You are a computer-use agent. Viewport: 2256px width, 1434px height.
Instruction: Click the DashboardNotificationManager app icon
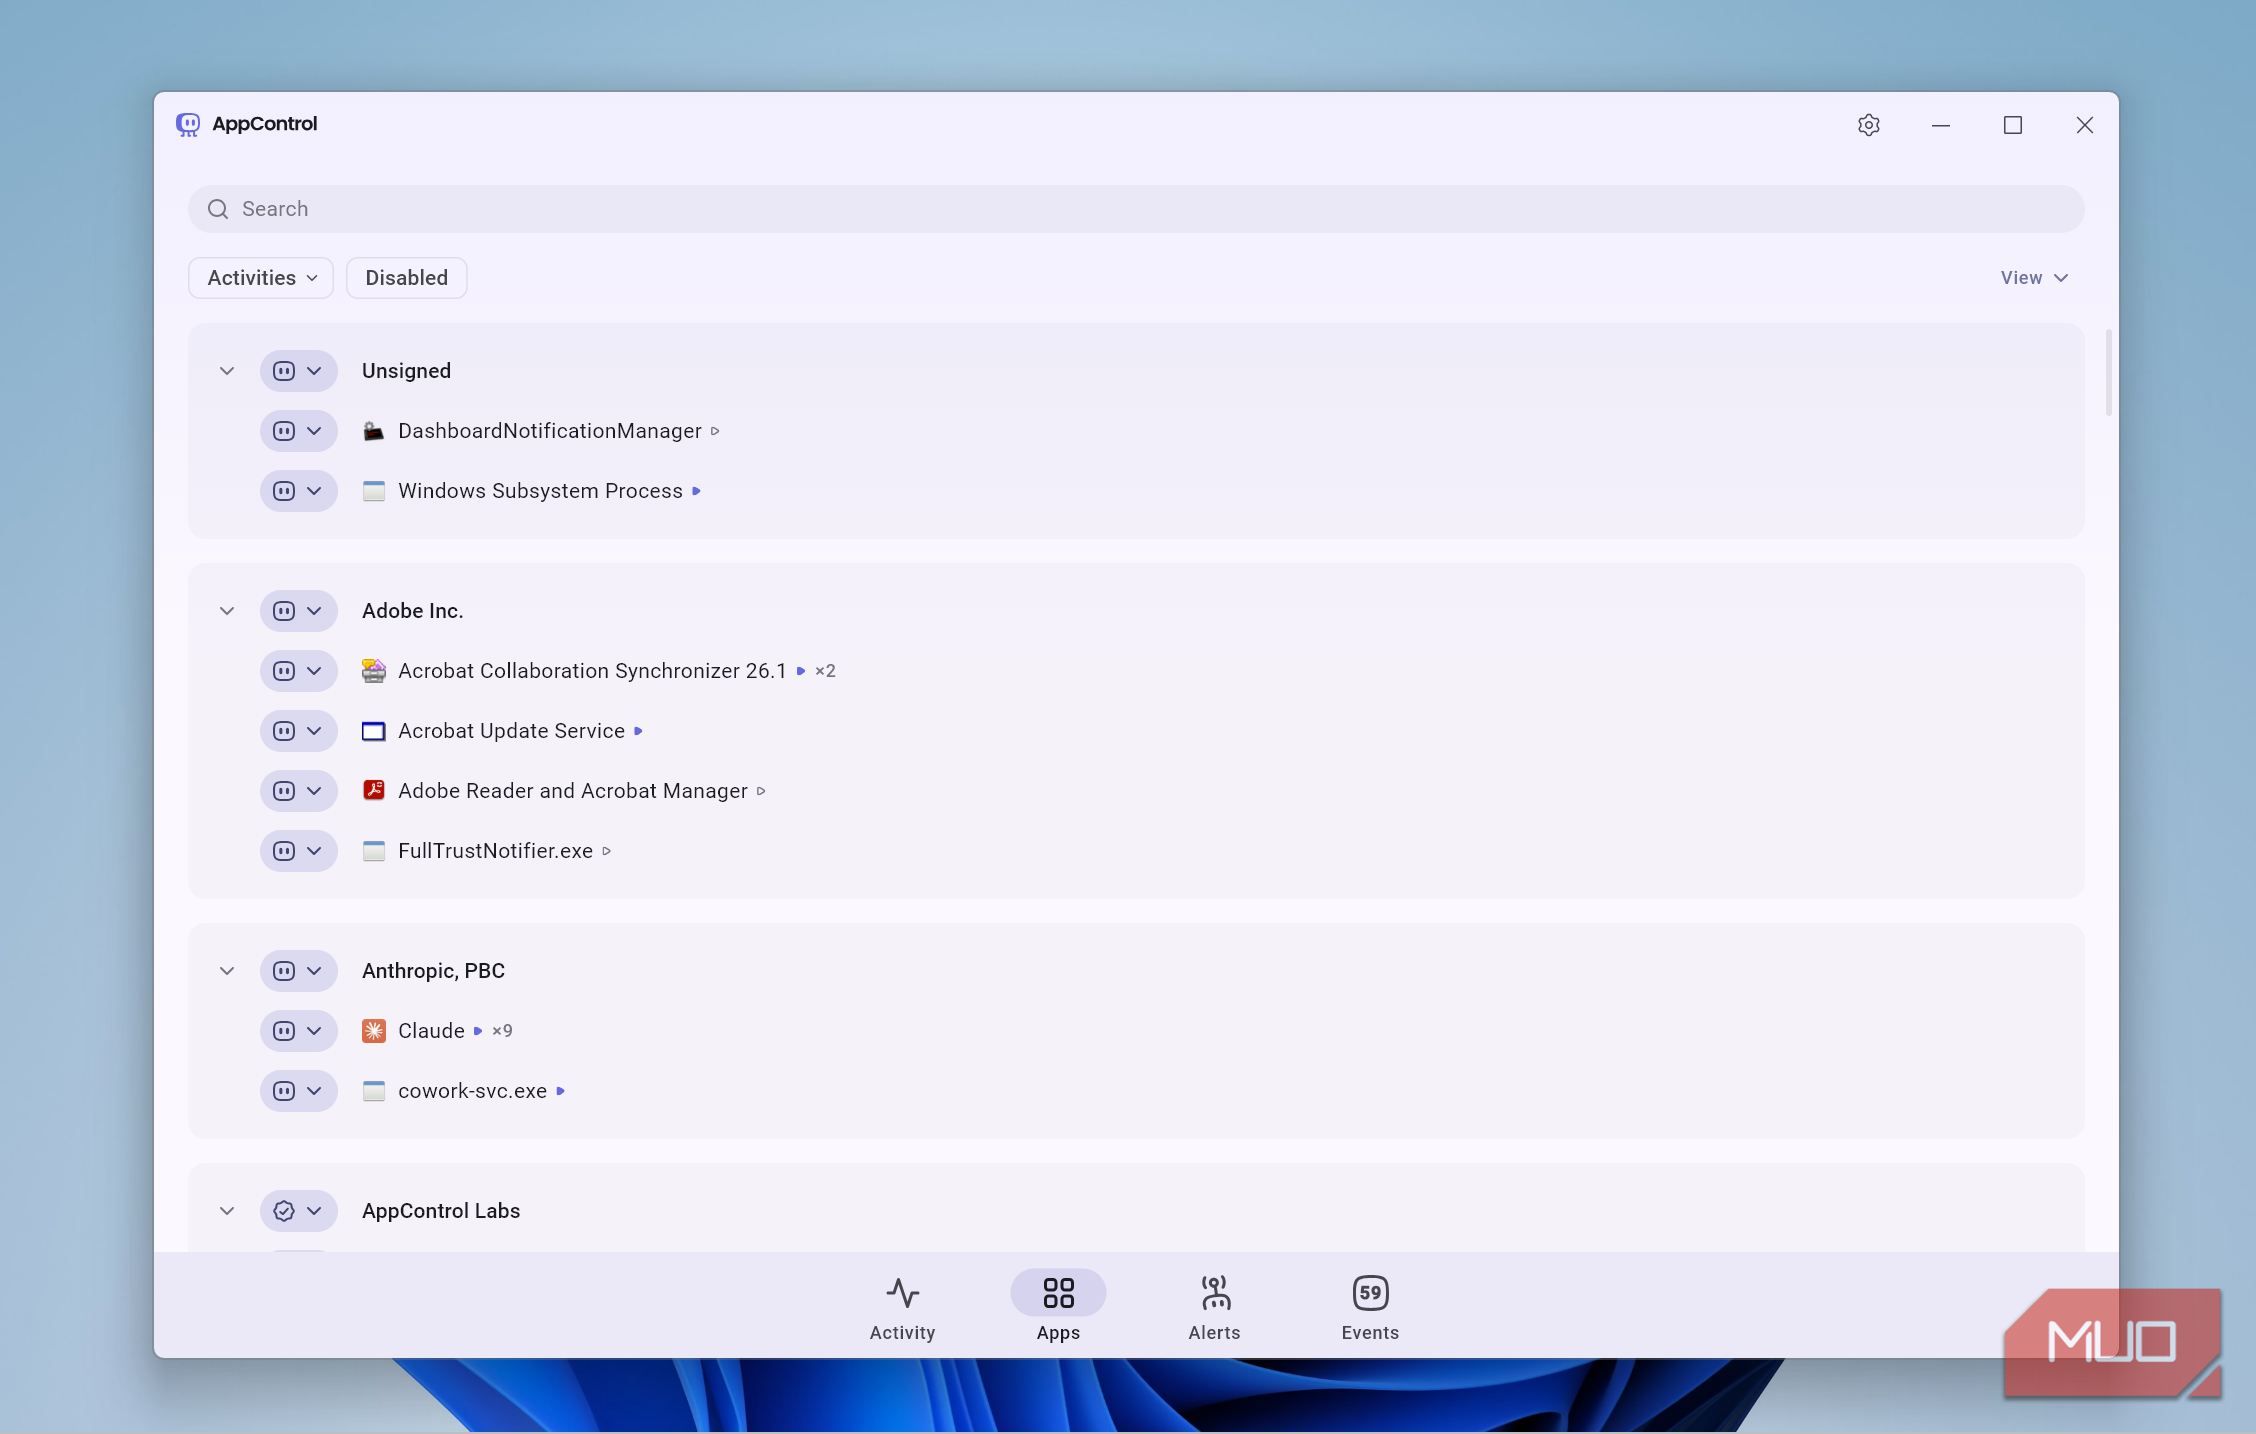click(373, 431)
